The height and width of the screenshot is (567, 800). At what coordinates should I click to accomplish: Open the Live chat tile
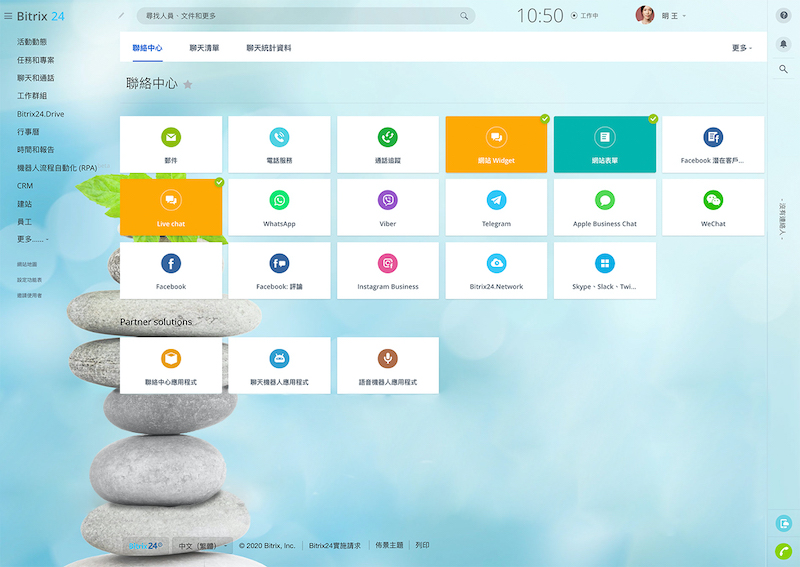point(171,207)
